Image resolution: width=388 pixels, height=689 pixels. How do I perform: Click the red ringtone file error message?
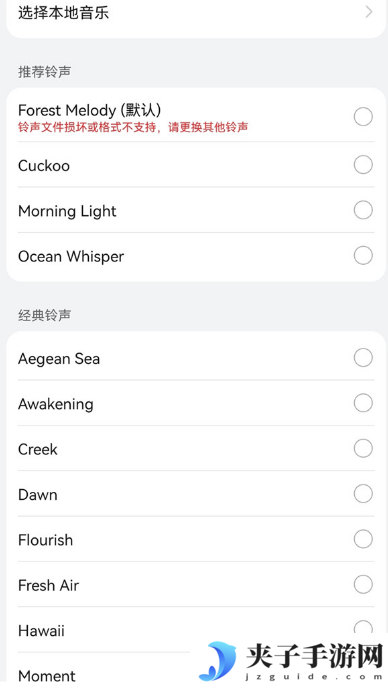133,127
